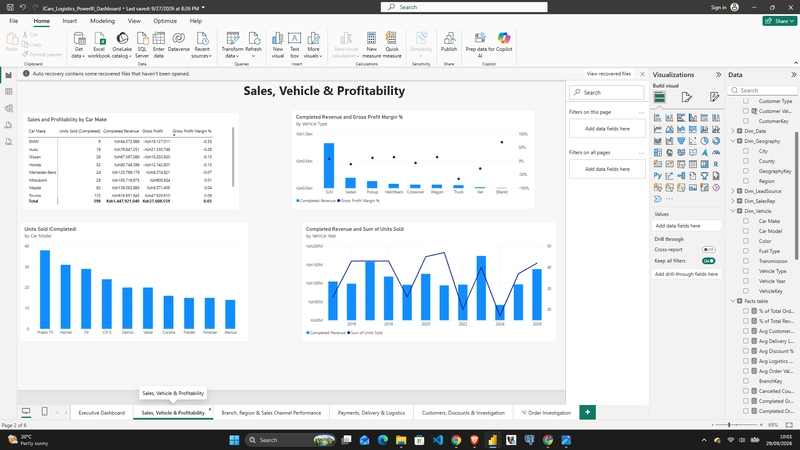Add drill-through fields here
800x450 pixels.
[x=686, y=274]
